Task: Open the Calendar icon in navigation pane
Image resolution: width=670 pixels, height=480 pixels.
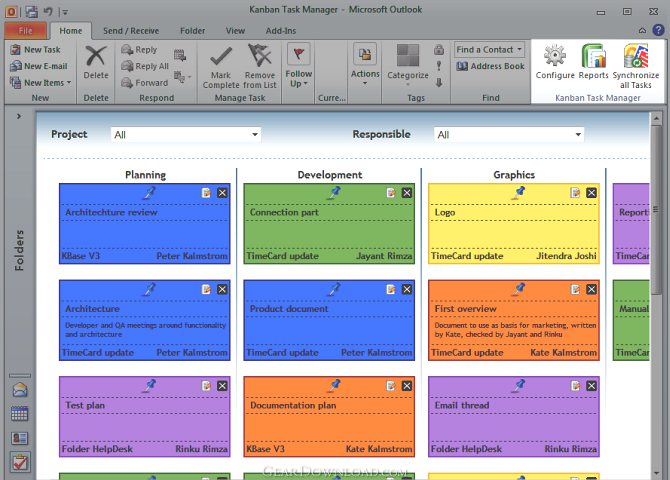Action: [x=20, y=414]
